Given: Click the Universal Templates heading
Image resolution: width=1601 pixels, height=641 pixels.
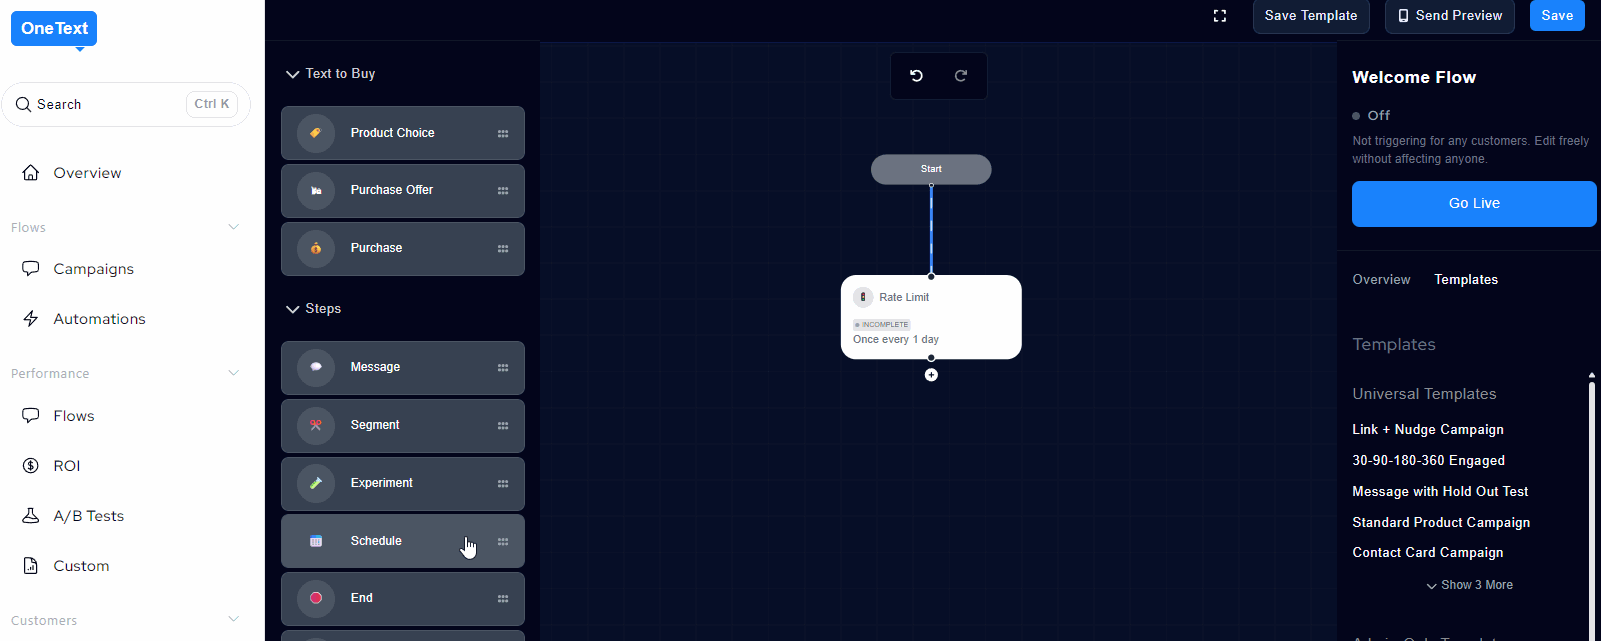Looking at the screenshot, I should tap(1424, 394).
